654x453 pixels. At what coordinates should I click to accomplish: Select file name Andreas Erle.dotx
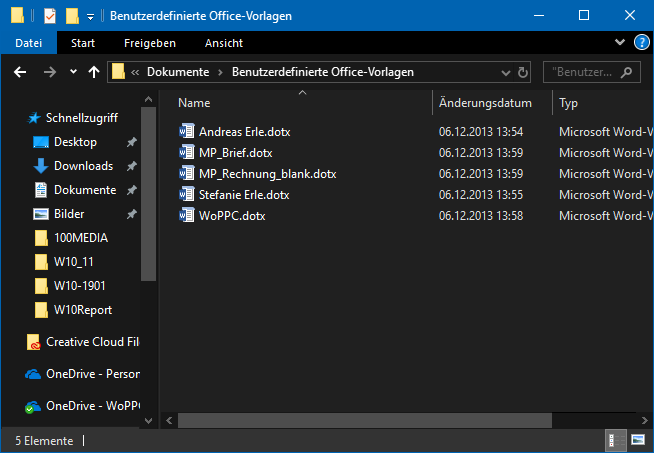click(x=244, y=132)
